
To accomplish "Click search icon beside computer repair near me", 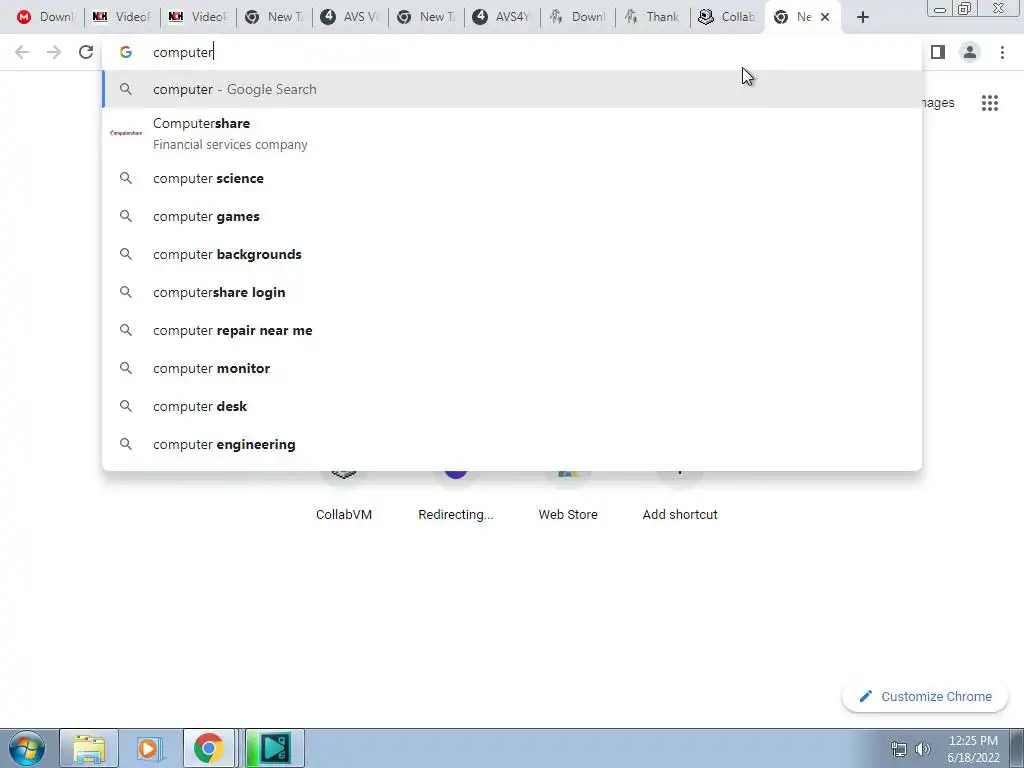I will 126,330.
